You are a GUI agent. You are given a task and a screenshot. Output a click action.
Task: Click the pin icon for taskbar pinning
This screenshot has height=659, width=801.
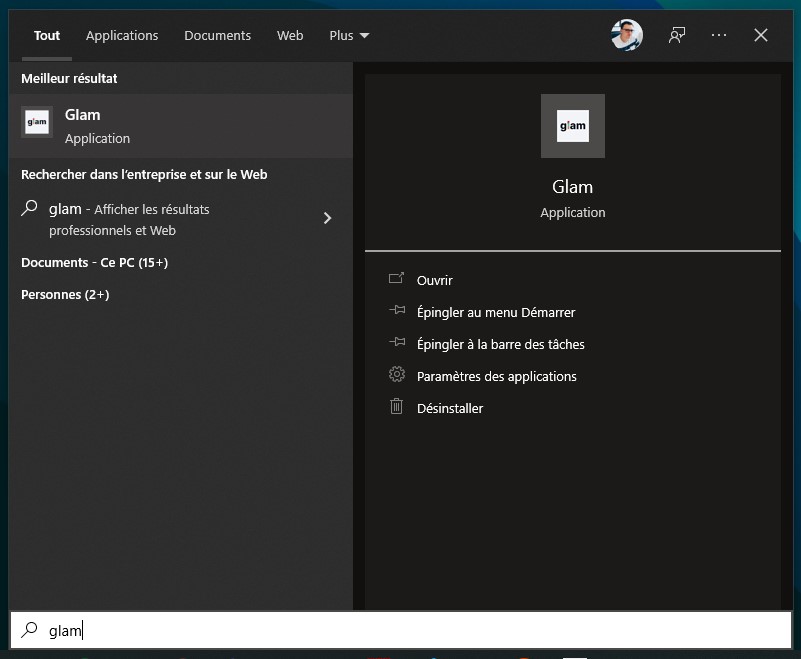[396, 343]
